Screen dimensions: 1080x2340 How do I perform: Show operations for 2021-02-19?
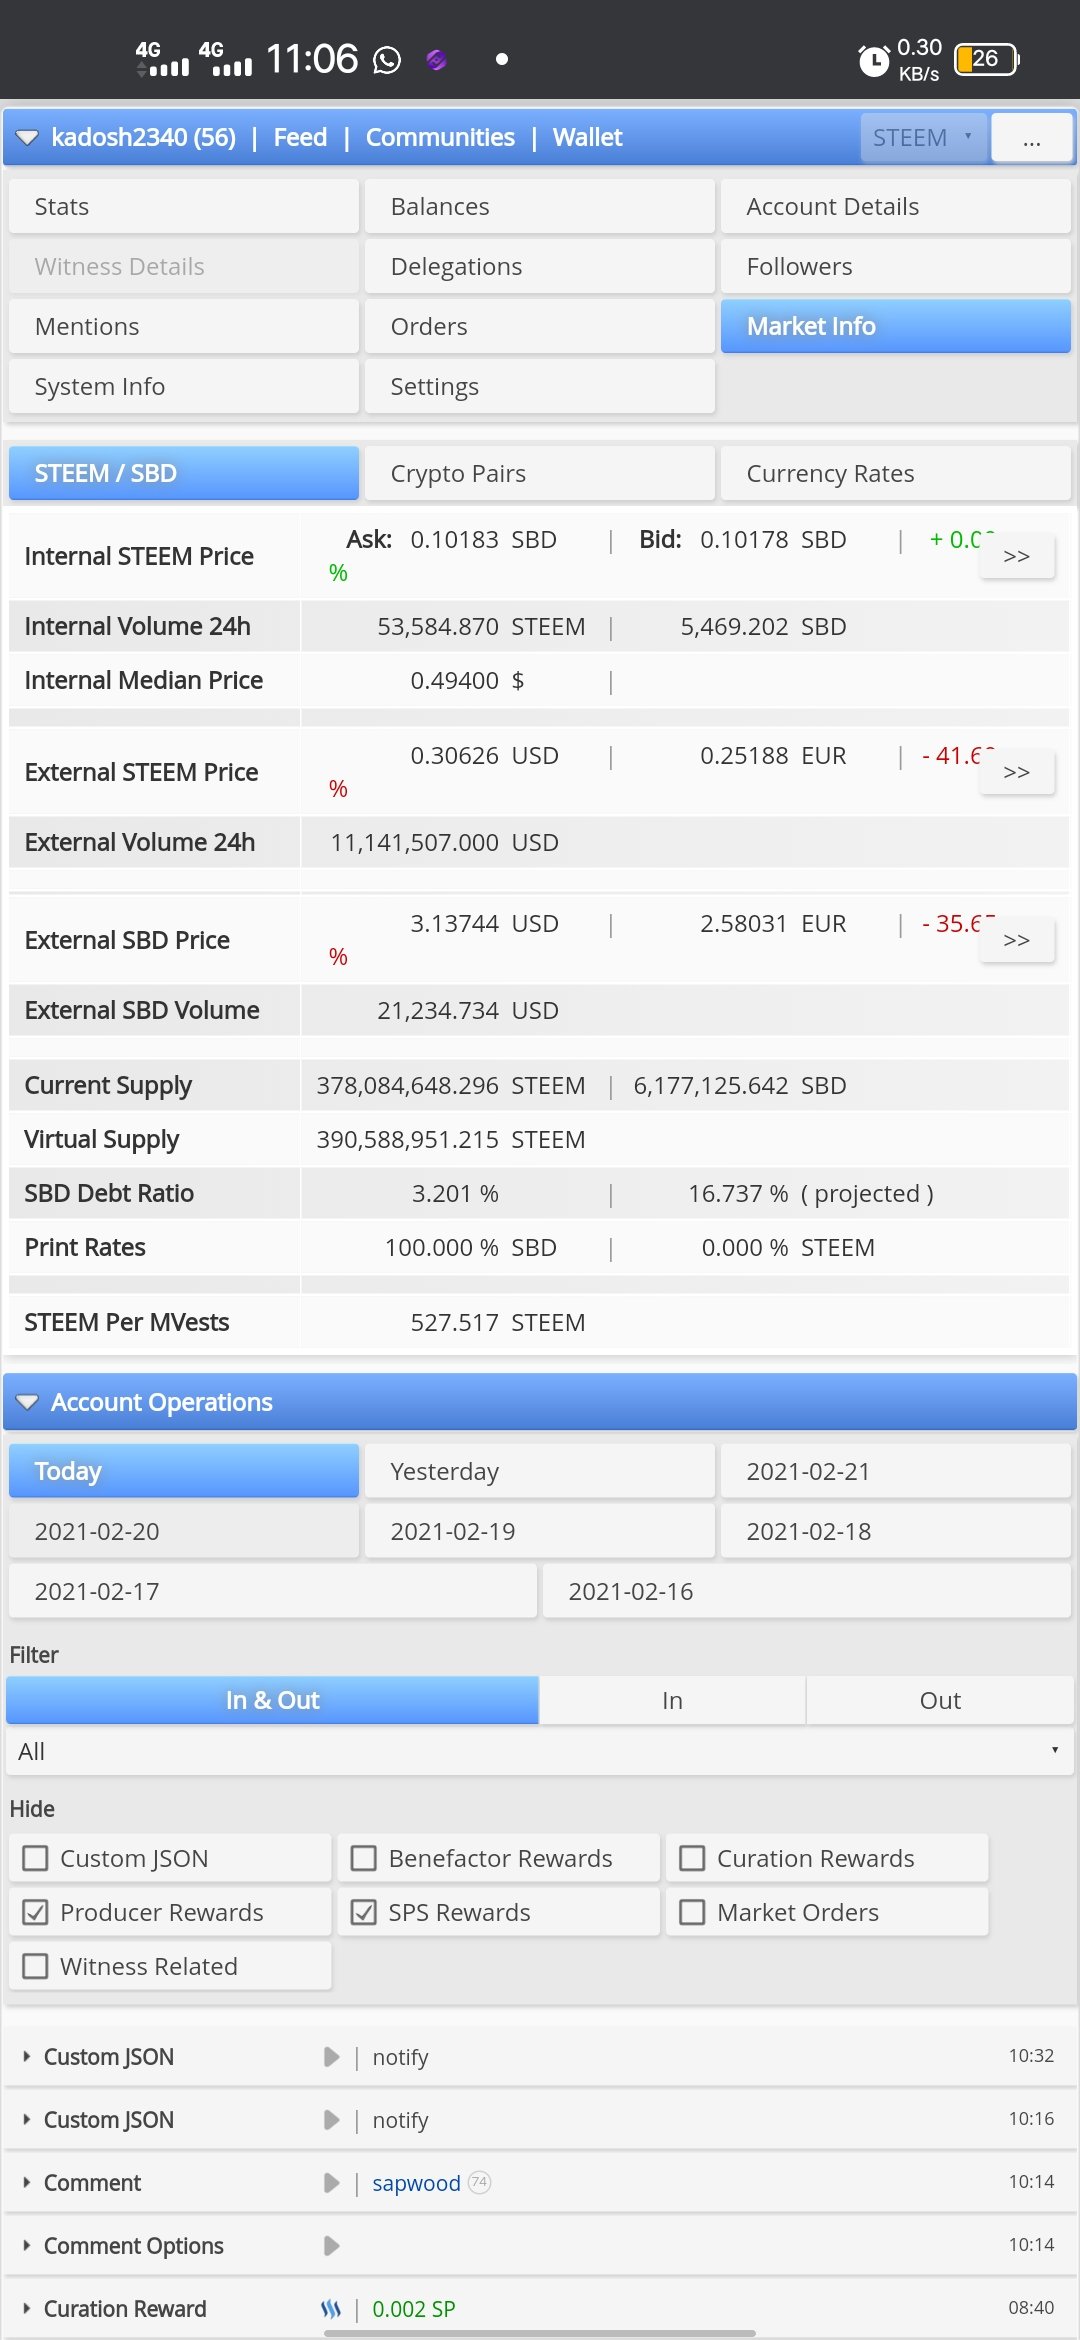(540, 1531)
